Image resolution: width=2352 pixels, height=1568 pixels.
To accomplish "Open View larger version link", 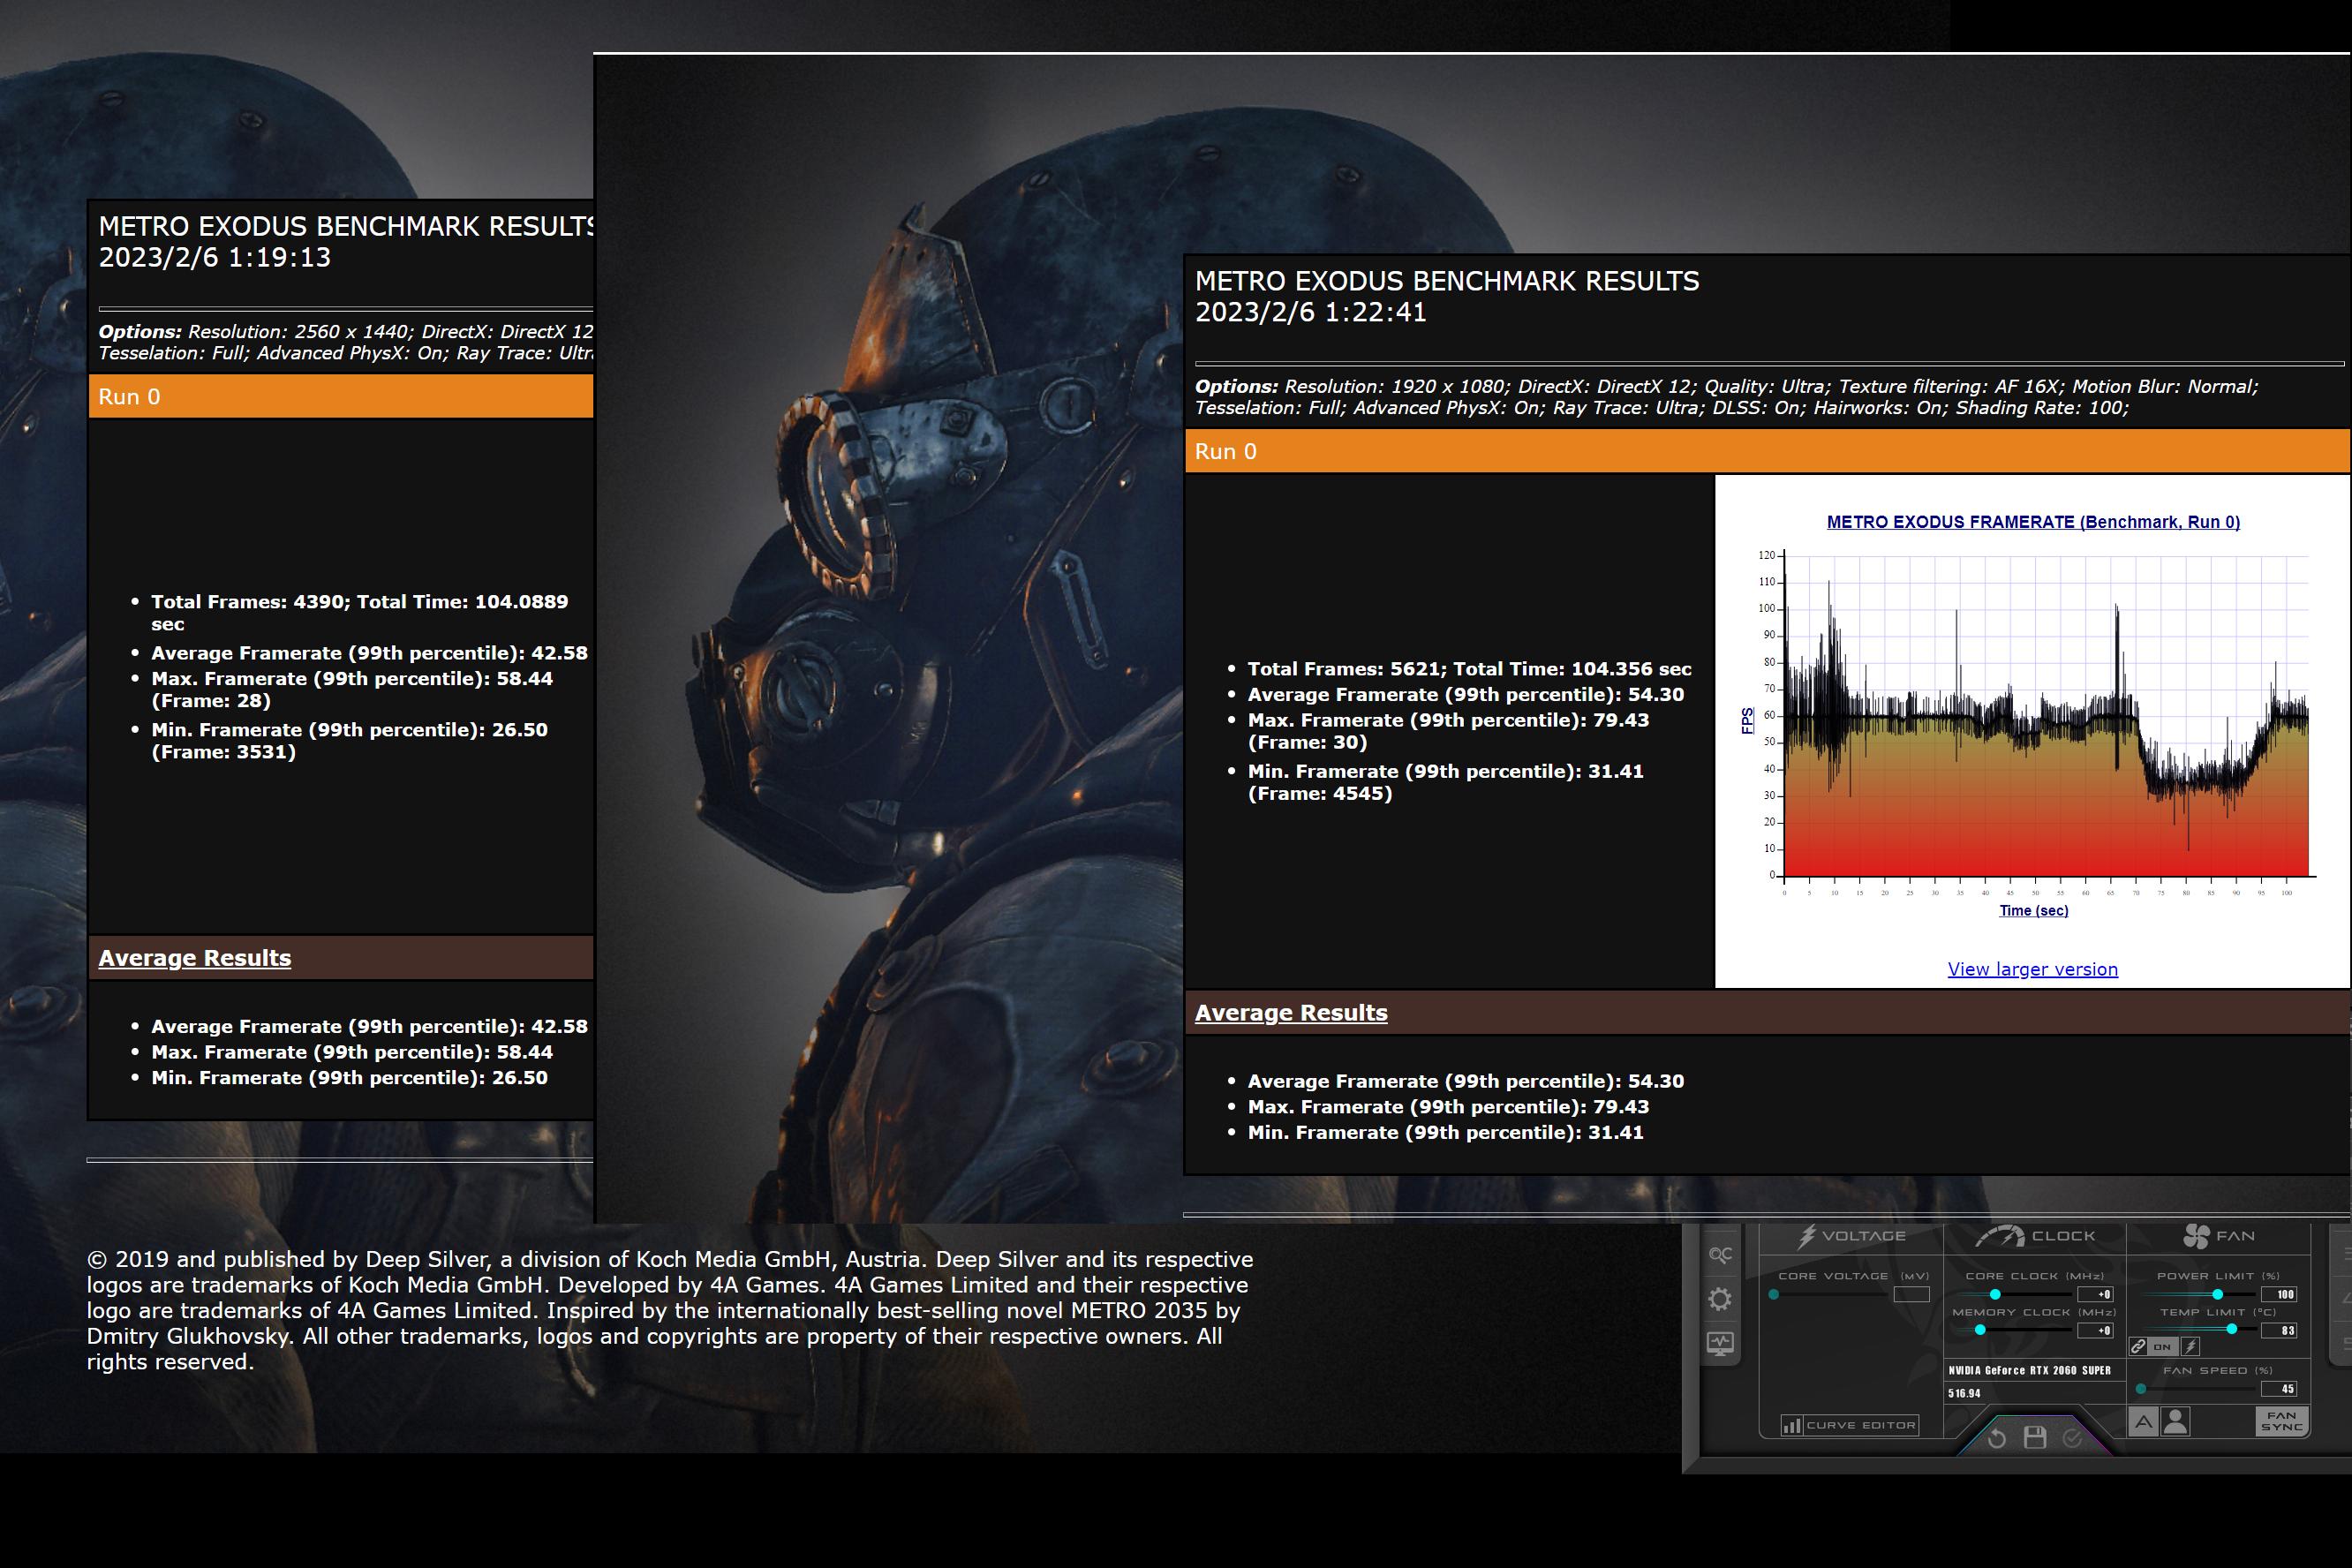I will click(x=2032, y=969).
